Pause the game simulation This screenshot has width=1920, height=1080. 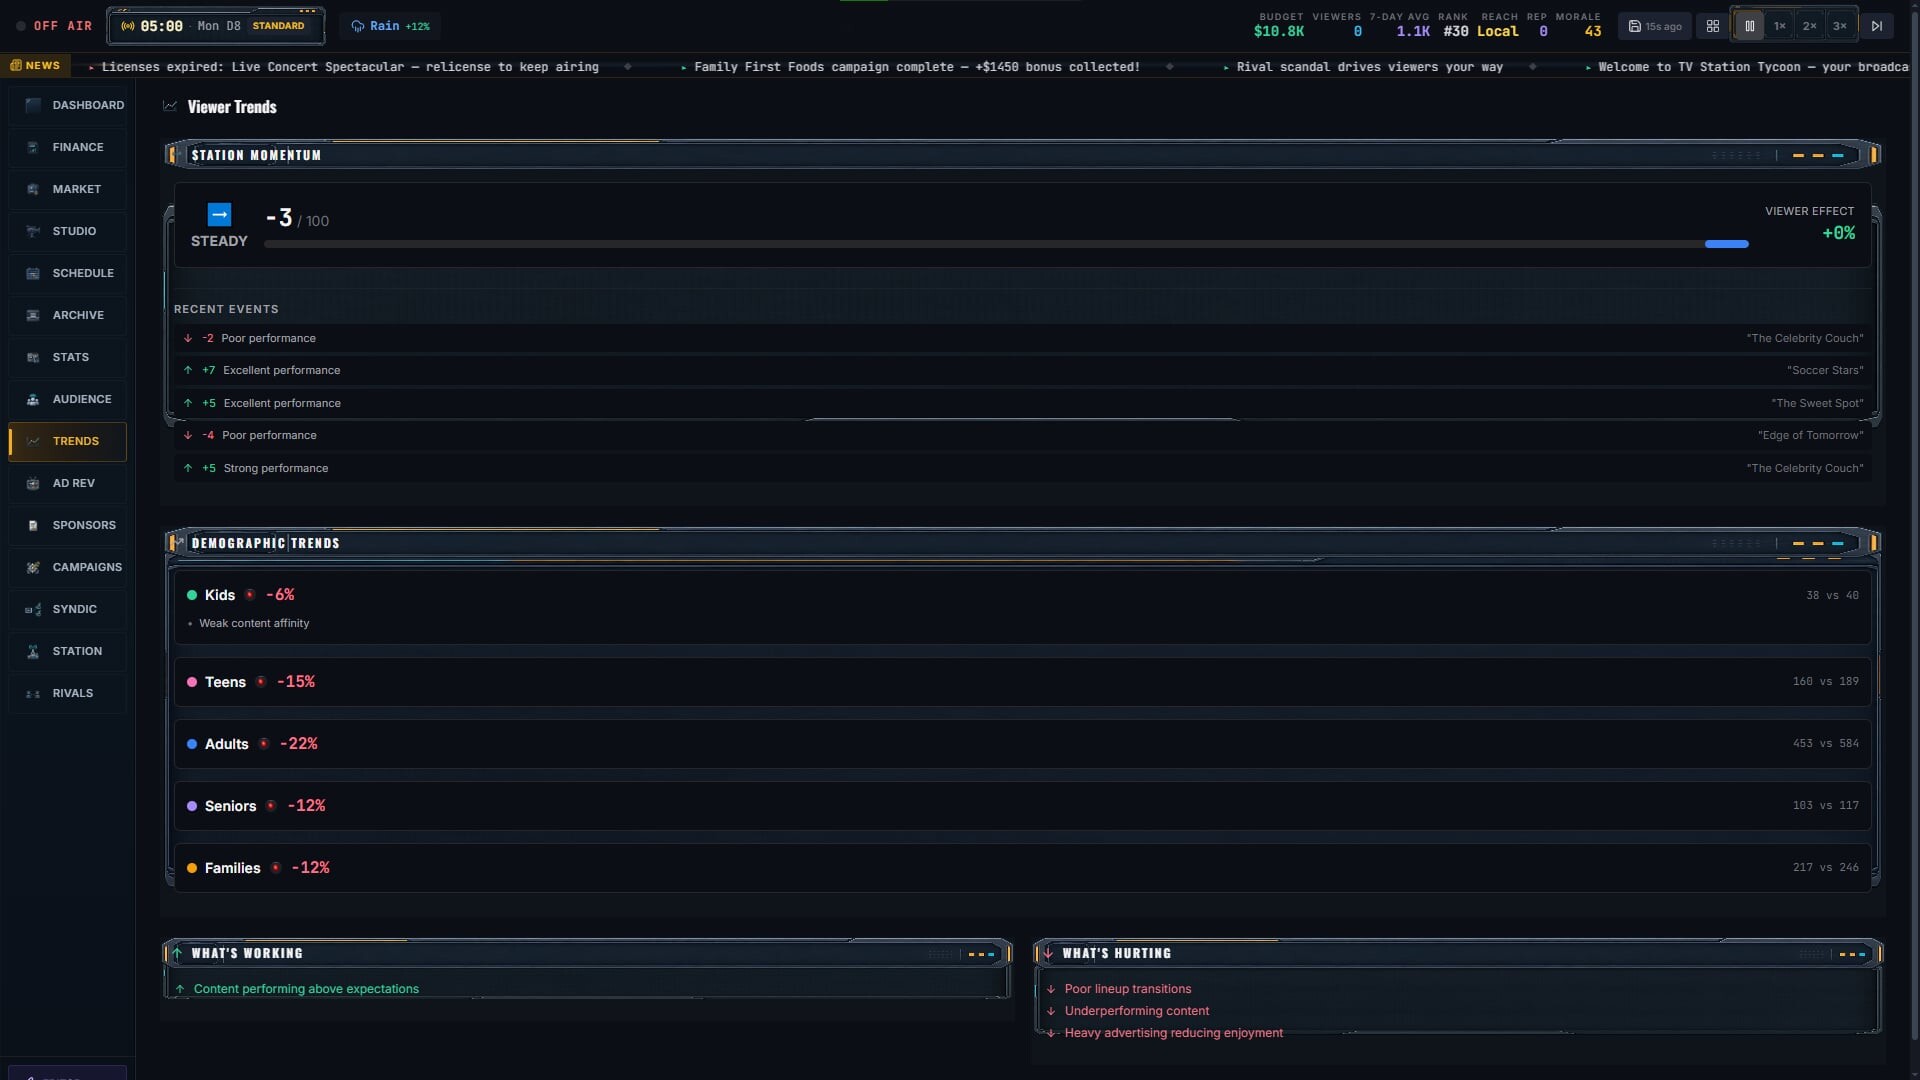pos(1749,26)
